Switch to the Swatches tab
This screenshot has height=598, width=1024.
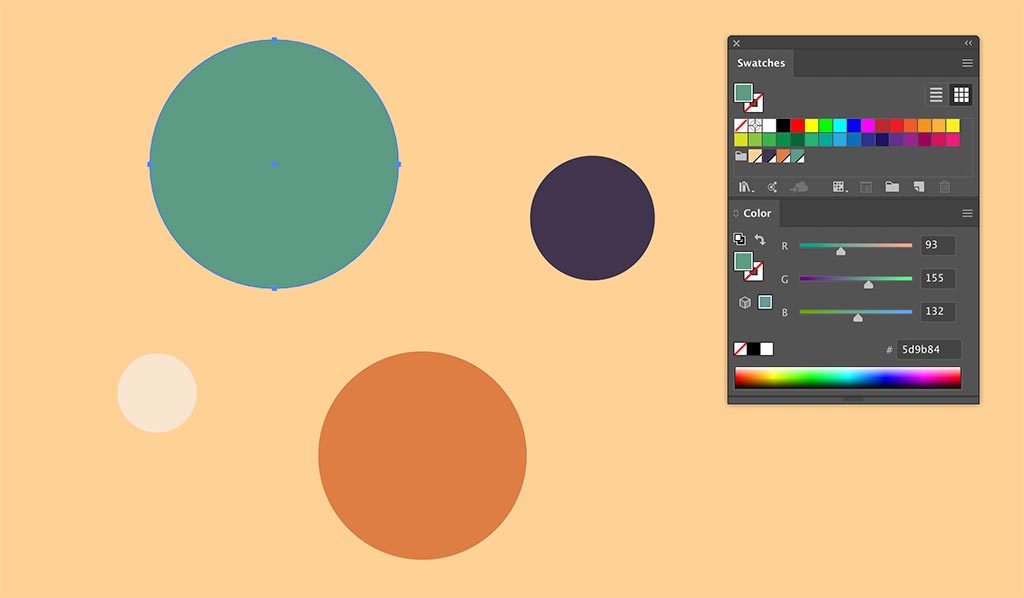click(761, 62)
